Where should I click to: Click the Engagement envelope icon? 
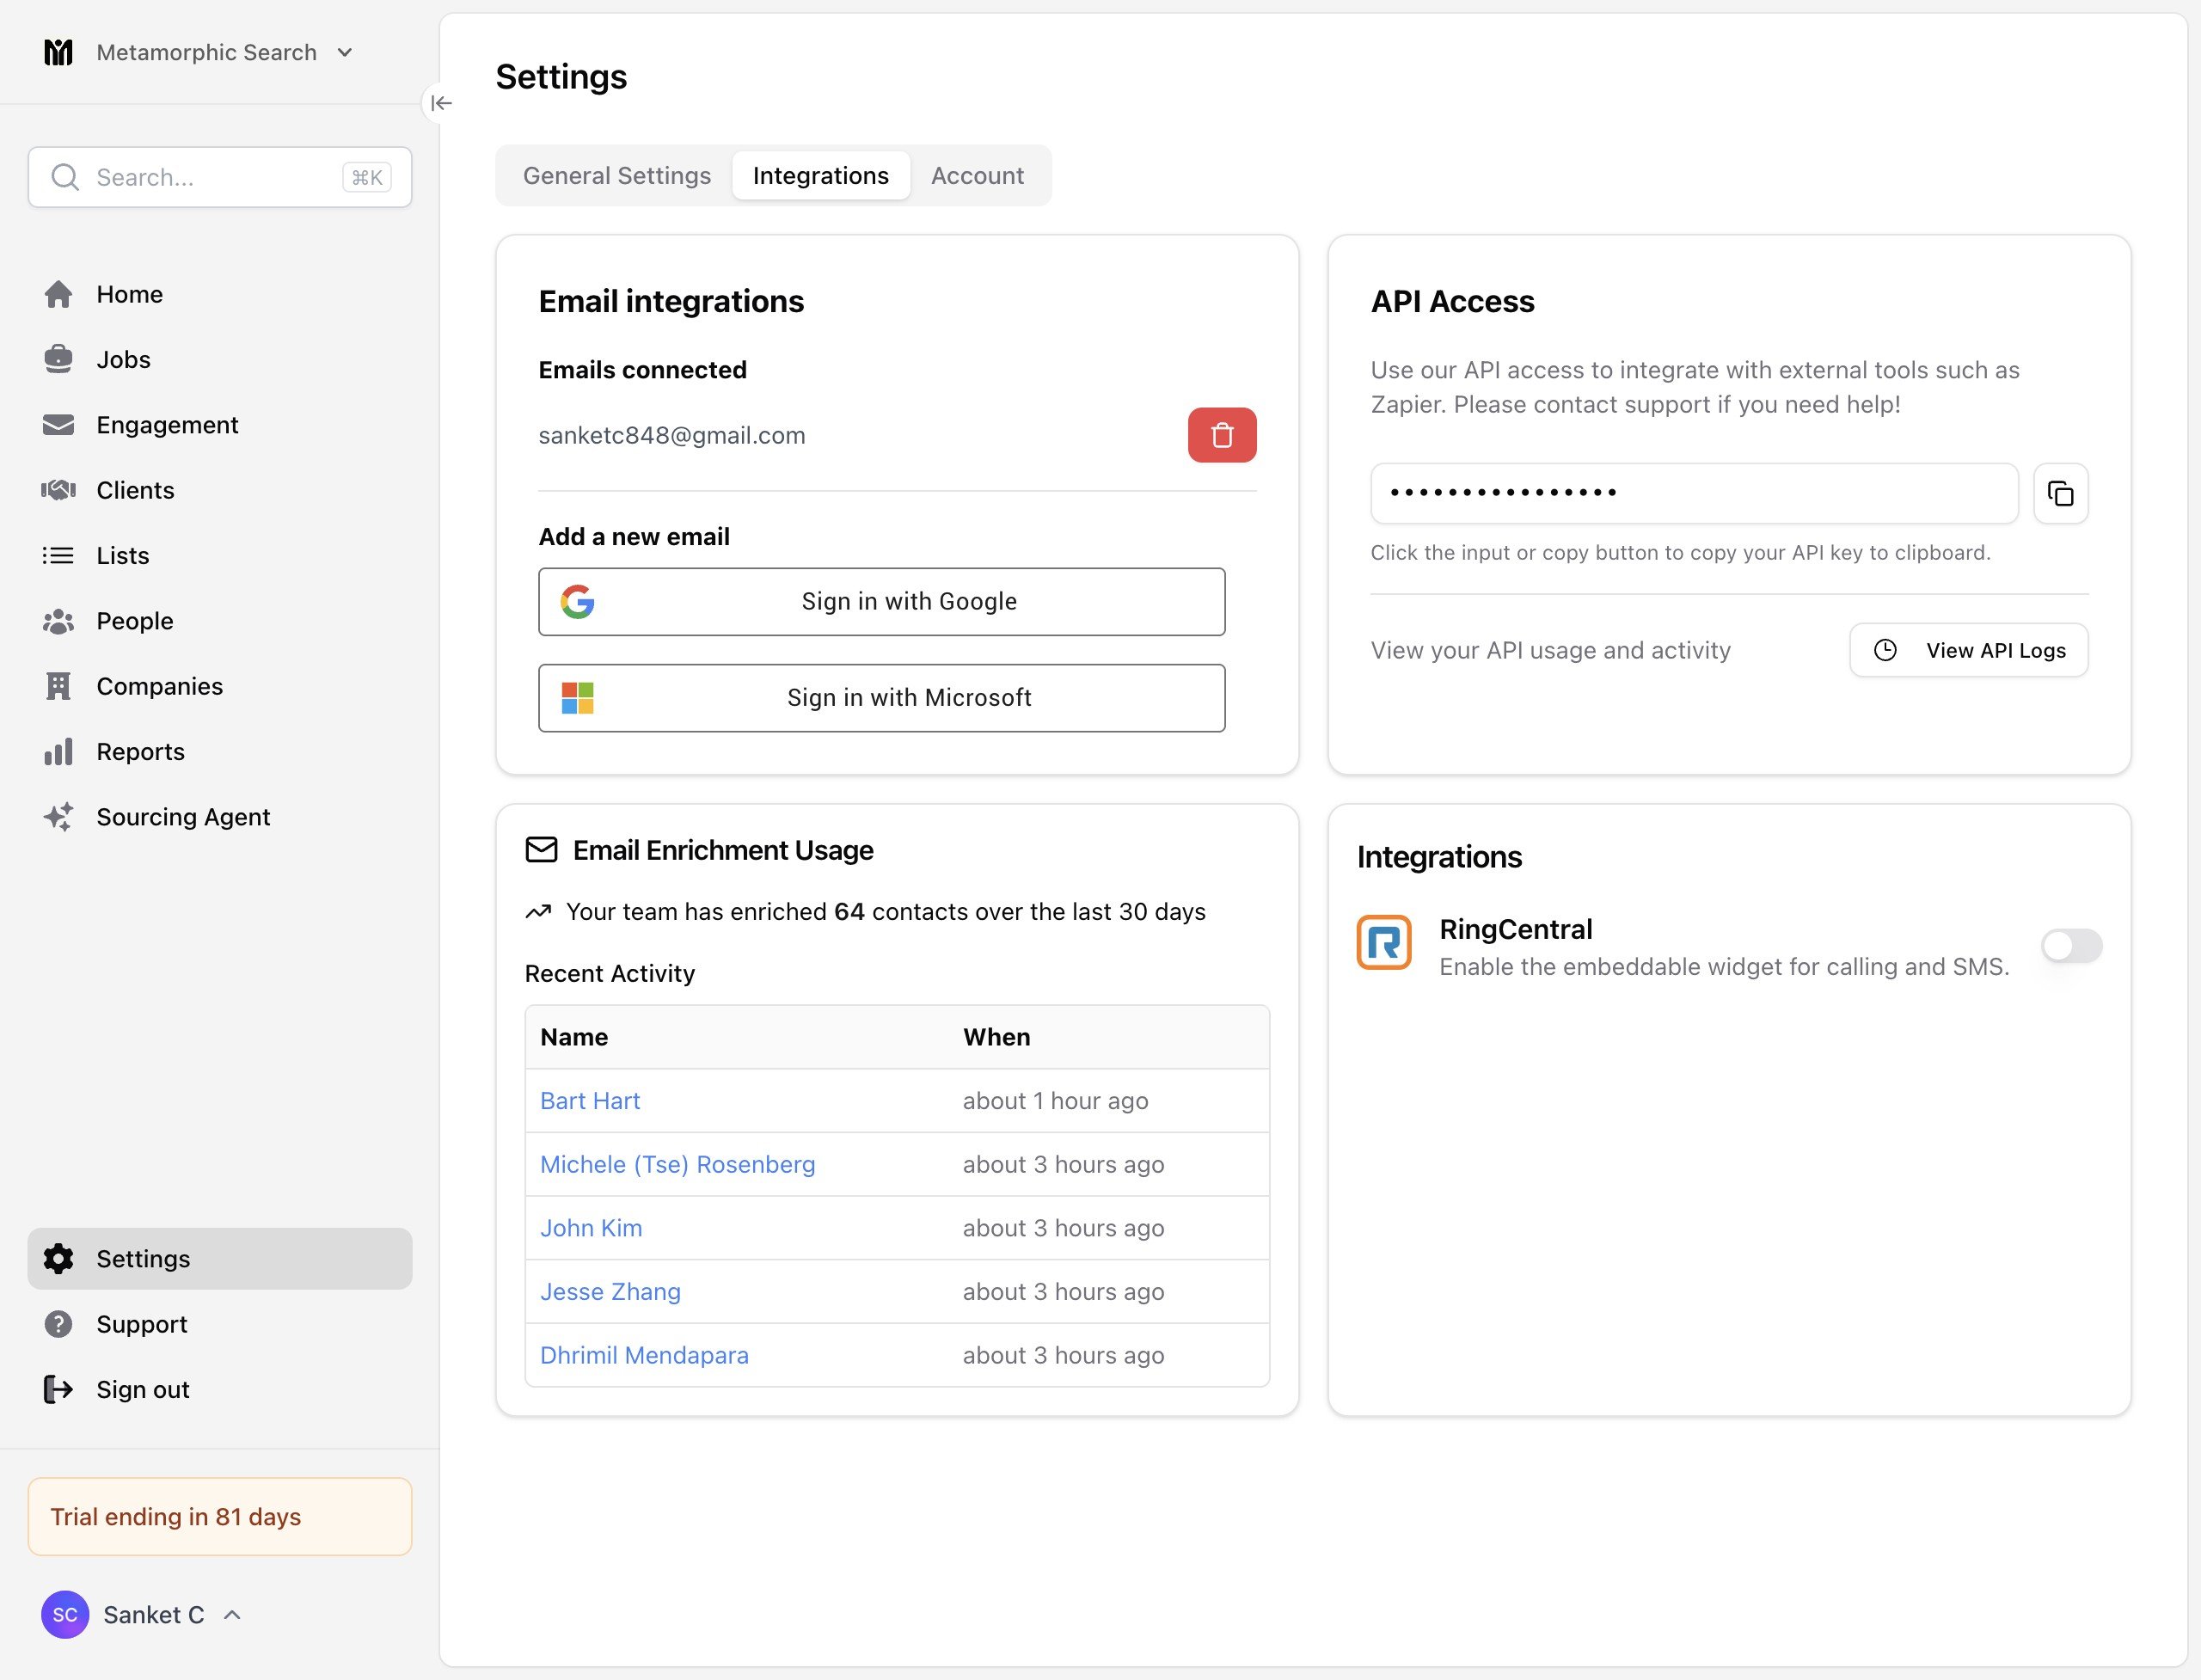coord(59,425)
